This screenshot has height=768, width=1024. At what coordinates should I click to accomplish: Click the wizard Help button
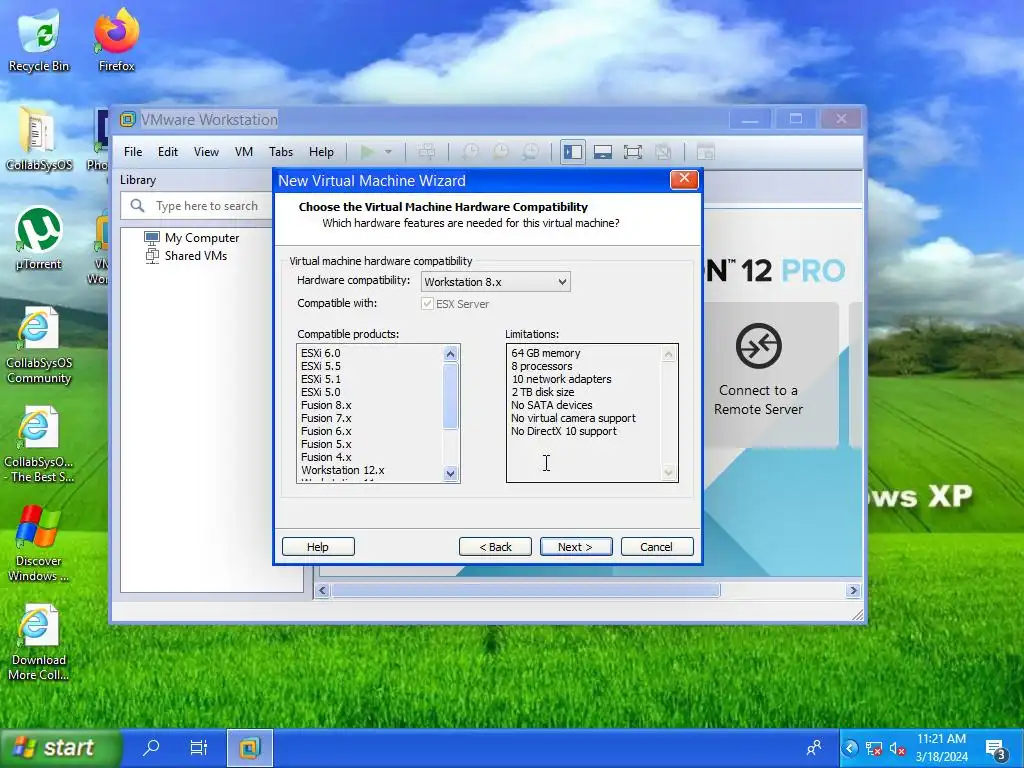(318, 547)
